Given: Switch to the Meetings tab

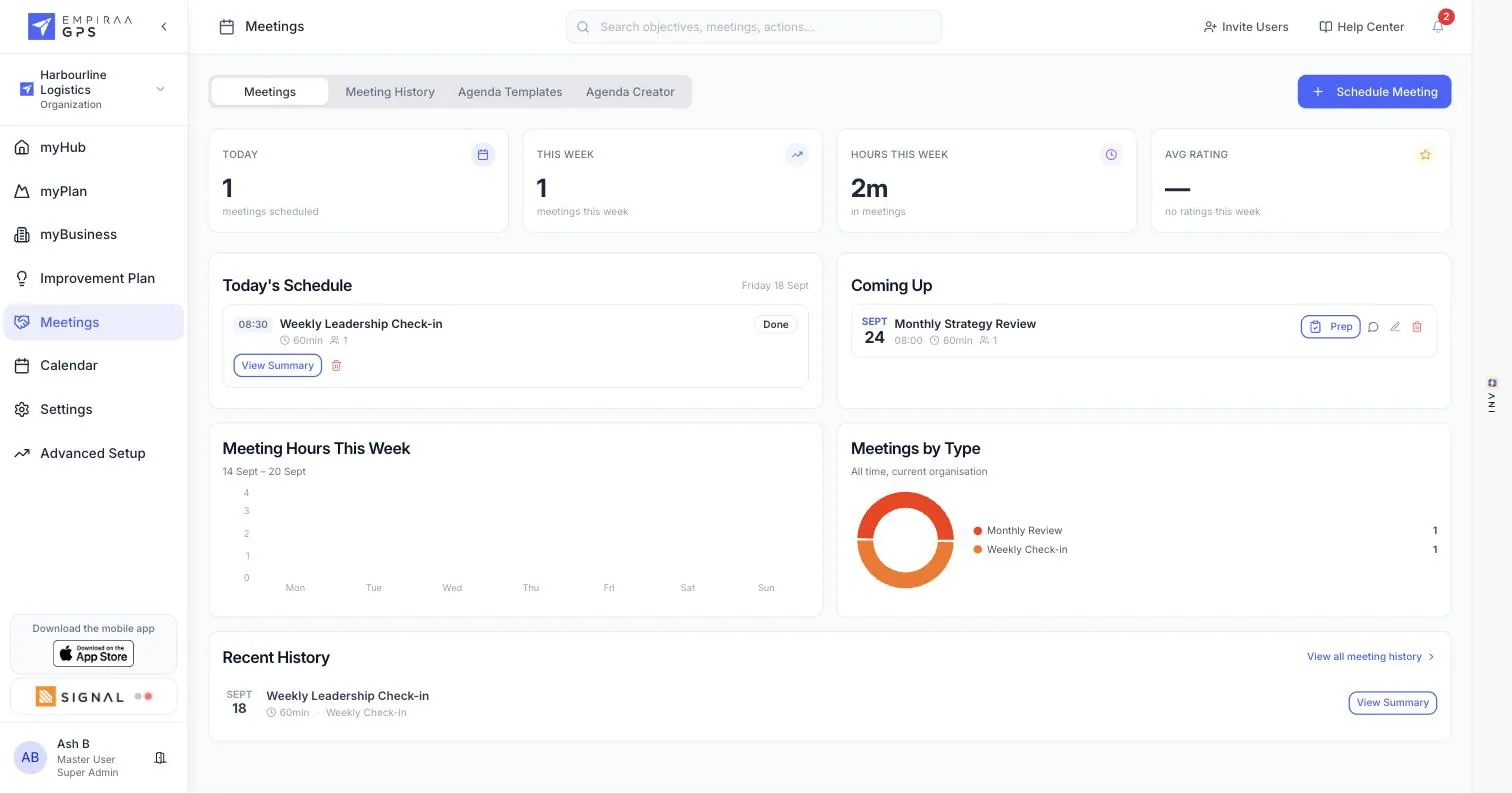Looking at the screenshot, I should tap(270, 91).
